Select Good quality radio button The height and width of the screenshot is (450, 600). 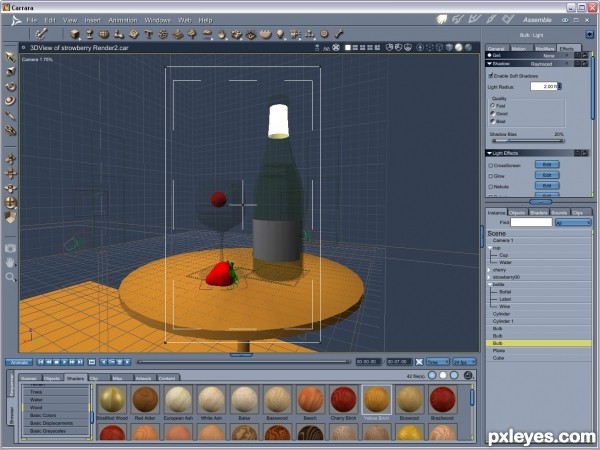click(x=492, y=113)
